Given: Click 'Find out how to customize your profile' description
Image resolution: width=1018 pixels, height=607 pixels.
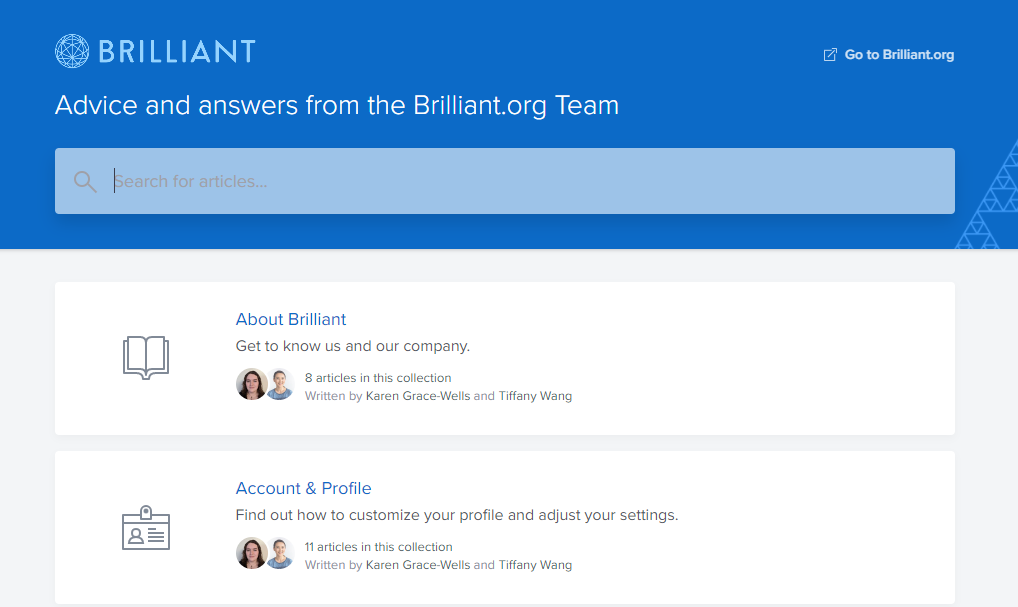Looking at the screenshot, I should (456, 515).
